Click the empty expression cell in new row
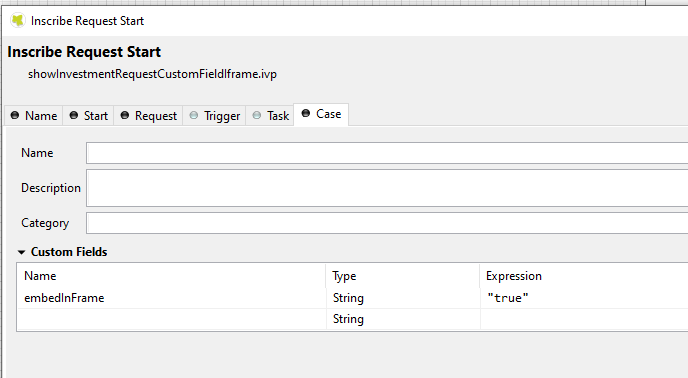Image resolution: width=688 pixels, height=378 pixels. (x=584, y=319)
